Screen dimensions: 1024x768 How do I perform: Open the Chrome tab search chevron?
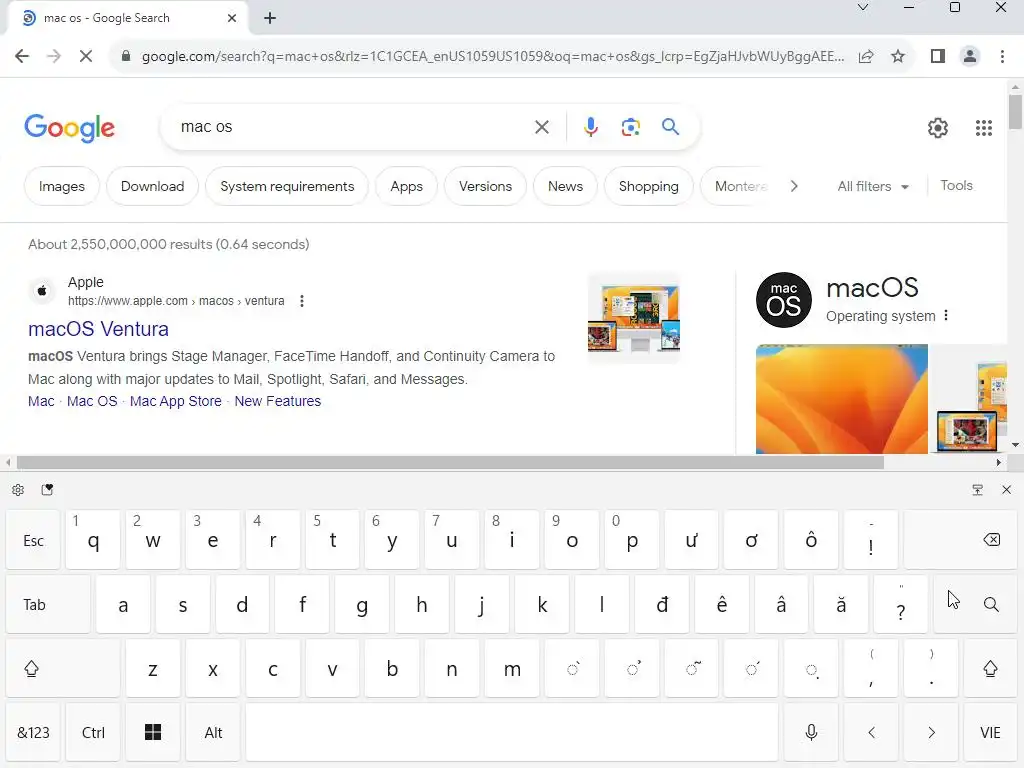pos(863,8)
